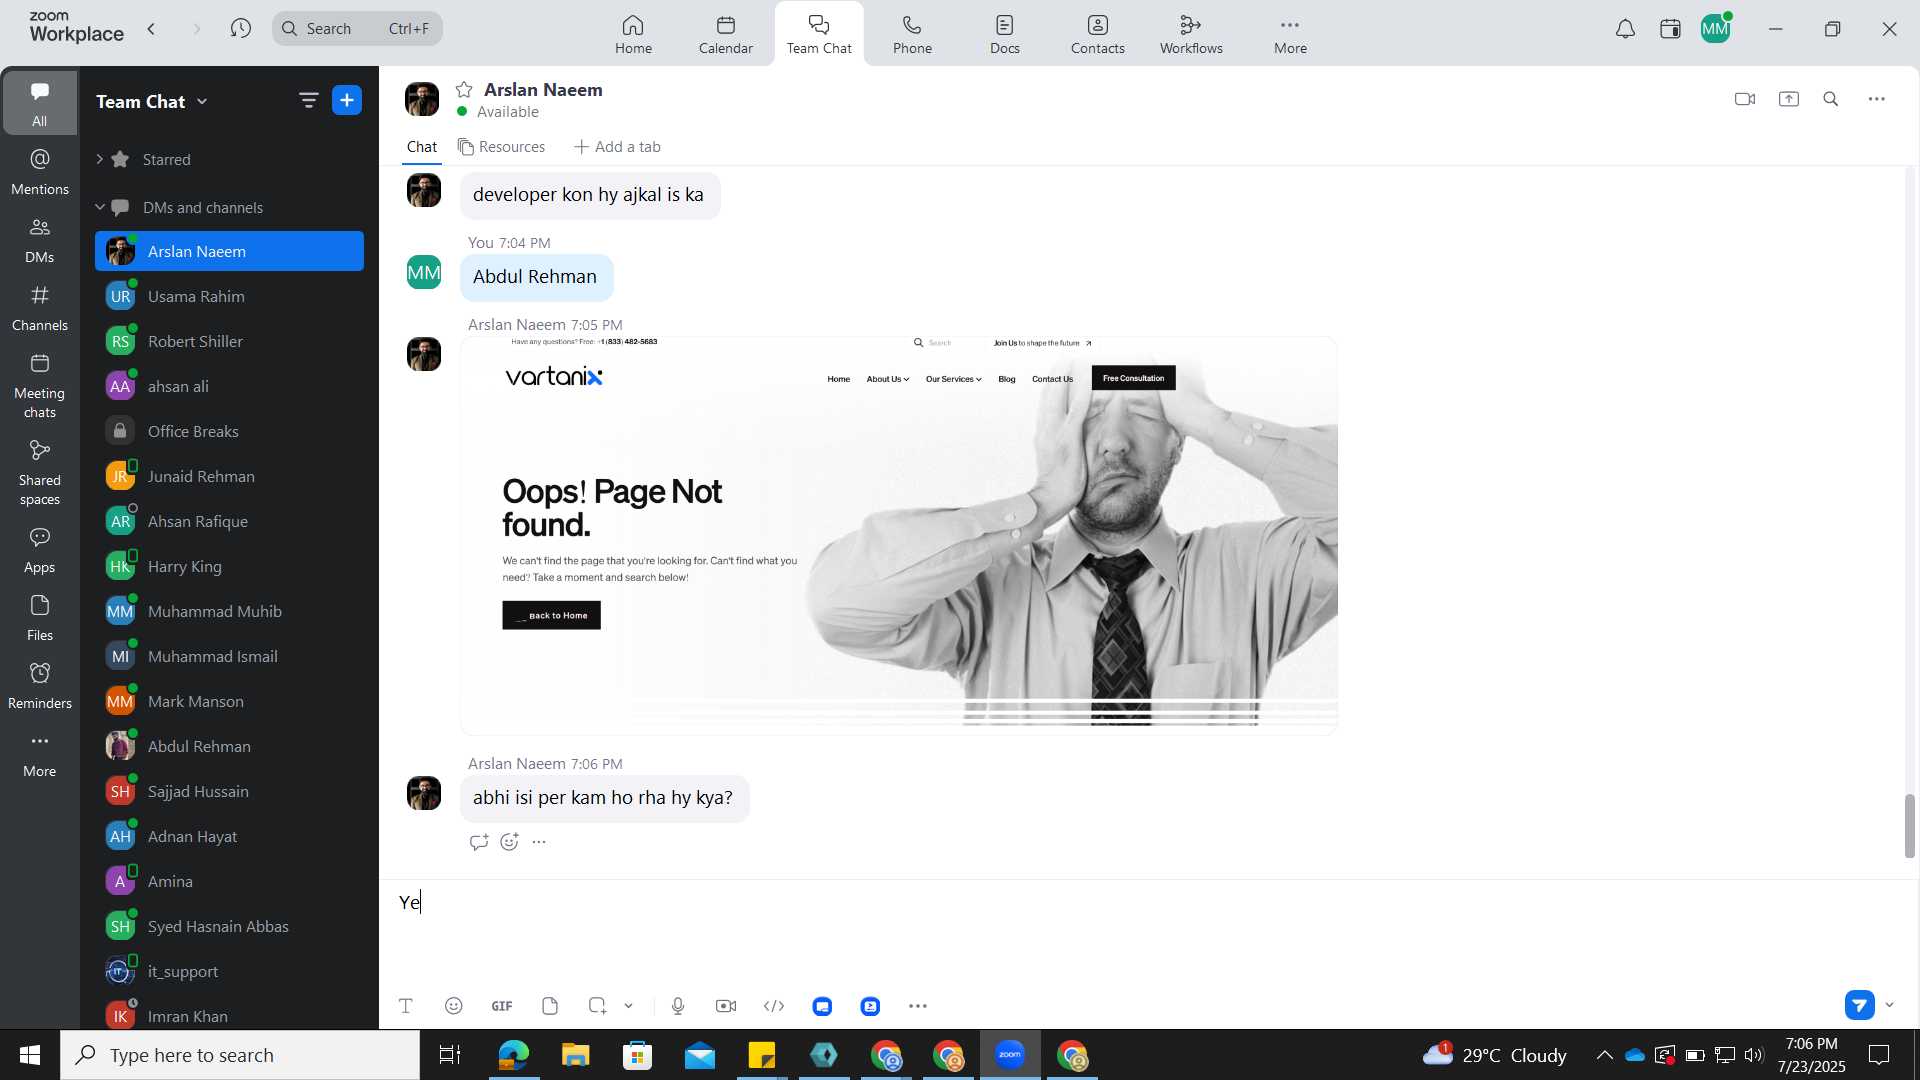Open File Explorer from taskbar
Image resolution: width=1920 pixels, height=1080 pixels.
(x=575, y=1055)
